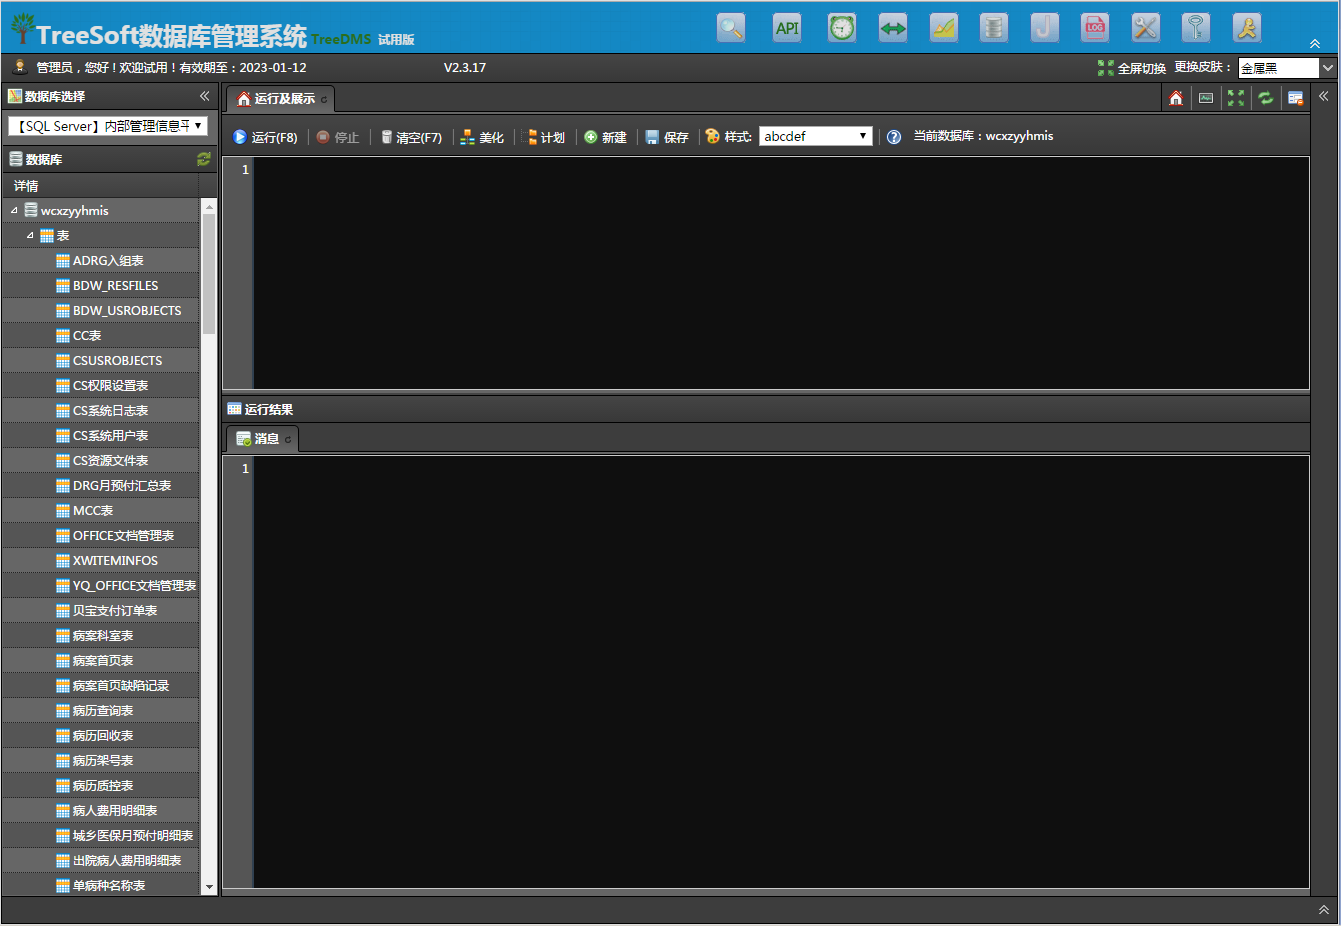Click the table tree scrollbar up arrow

209,206
